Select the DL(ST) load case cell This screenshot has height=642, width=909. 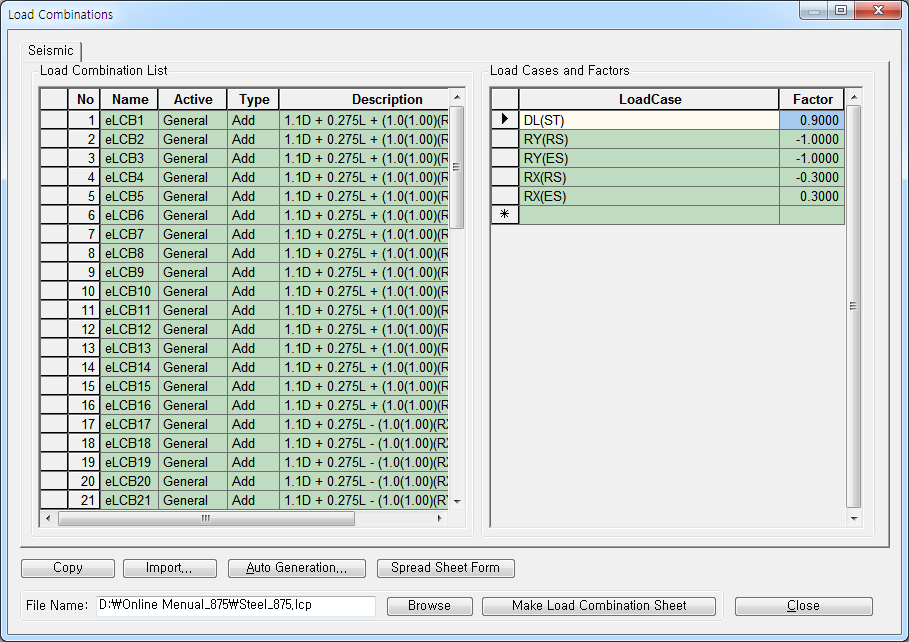tap(649, 120)
